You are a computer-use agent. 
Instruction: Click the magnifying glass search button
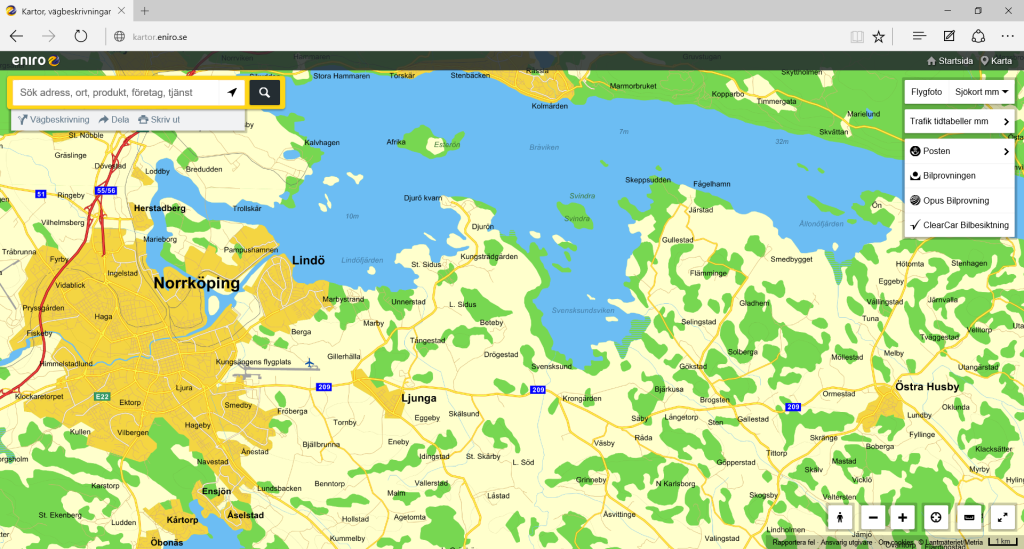pos(264,93)
